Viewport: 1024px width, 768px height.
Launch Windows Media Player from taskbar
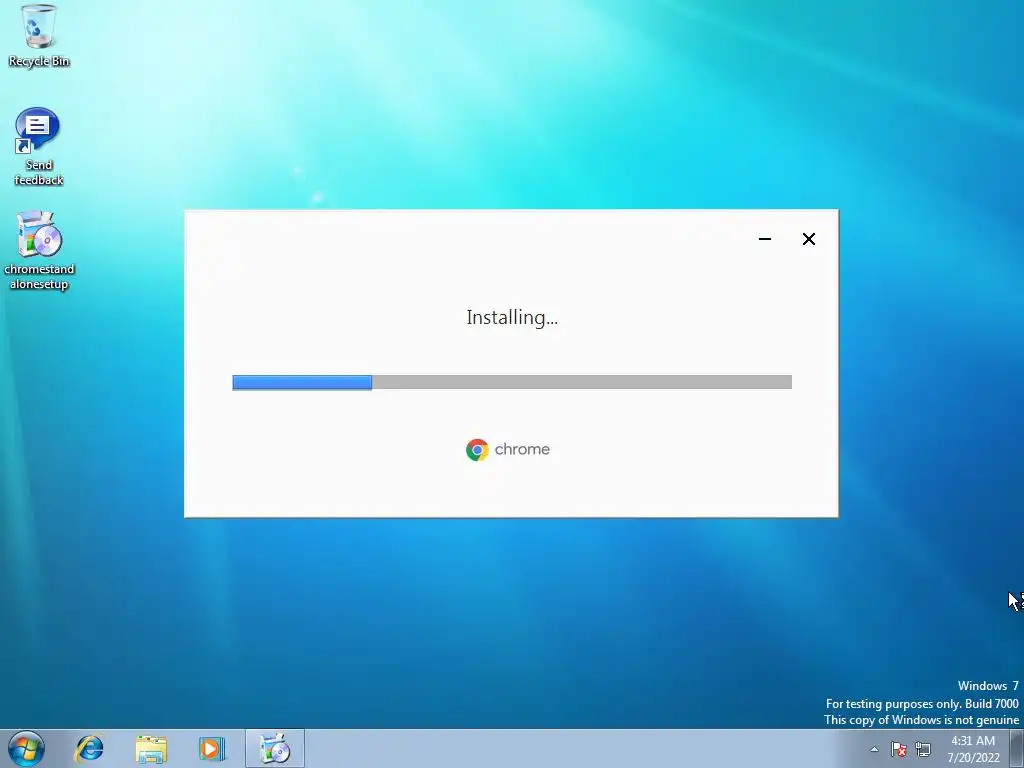[x=212, y=749]
